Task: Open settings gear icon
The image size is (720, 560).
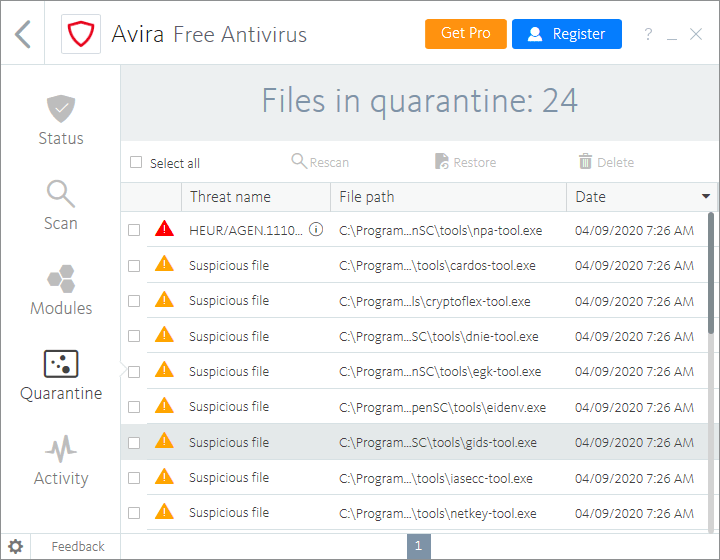Action: point(16,546)
